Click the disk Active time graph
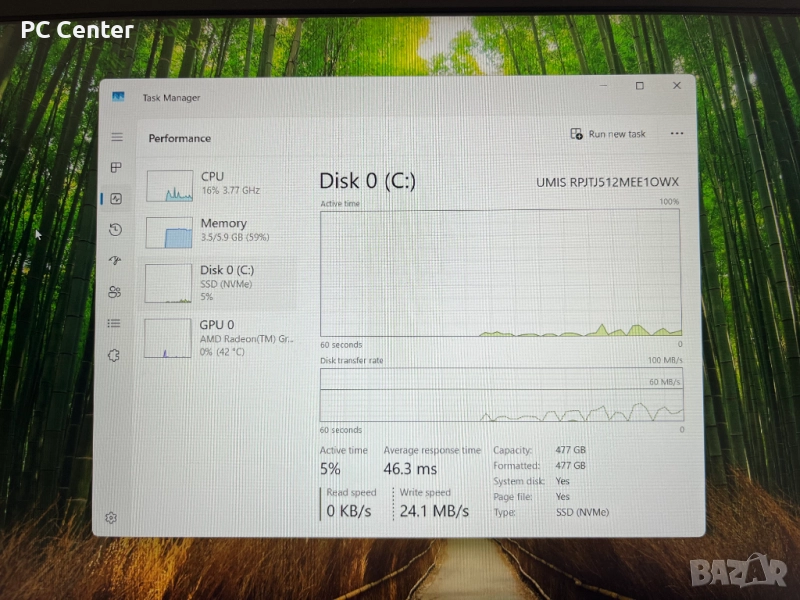 coord(501,272)
